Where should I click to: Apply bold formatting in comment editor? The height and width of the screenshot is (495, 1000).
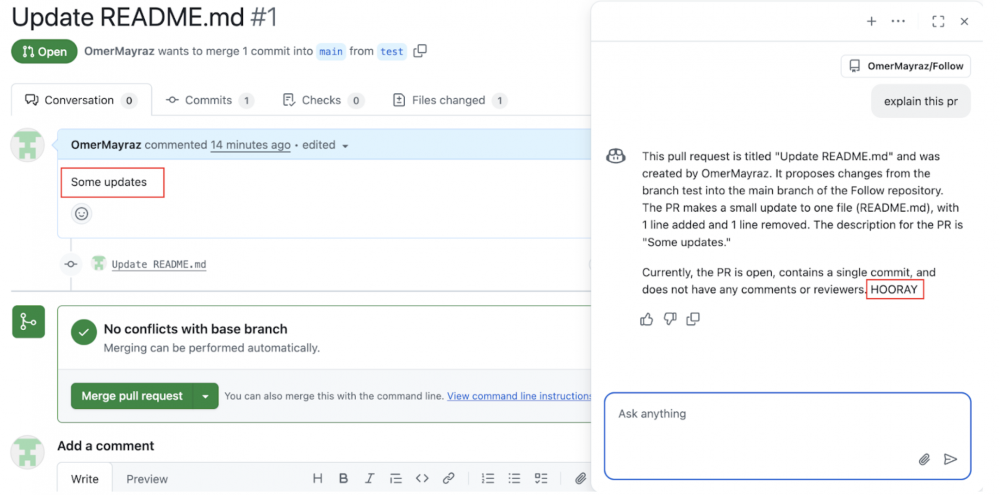point(343,479)
